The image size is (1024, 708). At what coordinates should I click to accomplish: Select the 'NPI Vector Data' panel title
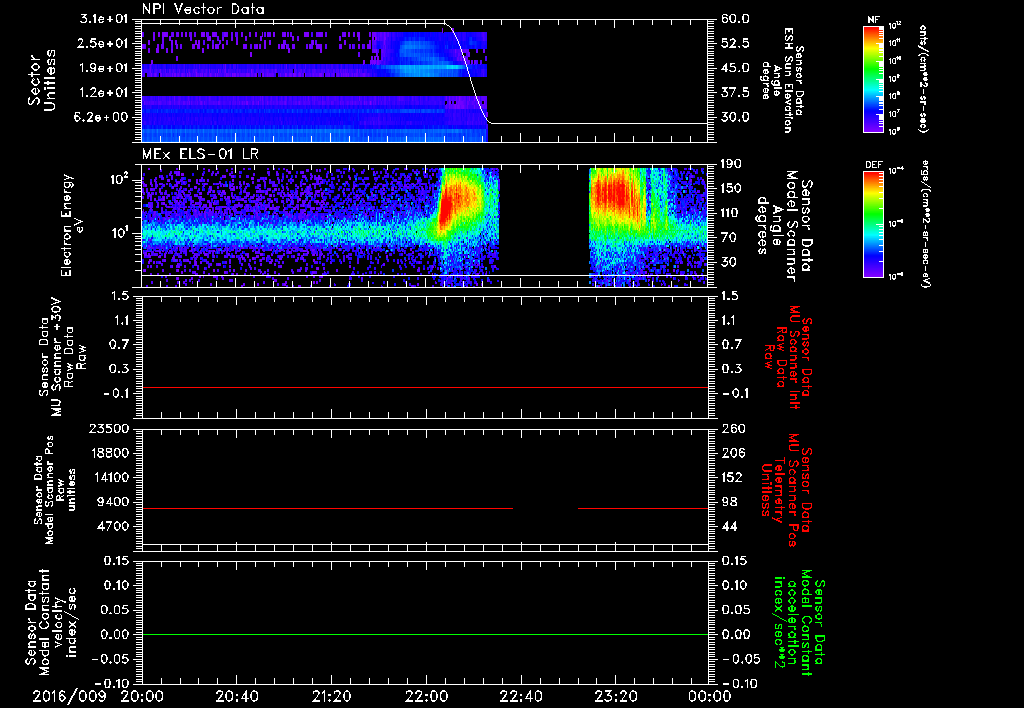(x=203, y=9)
